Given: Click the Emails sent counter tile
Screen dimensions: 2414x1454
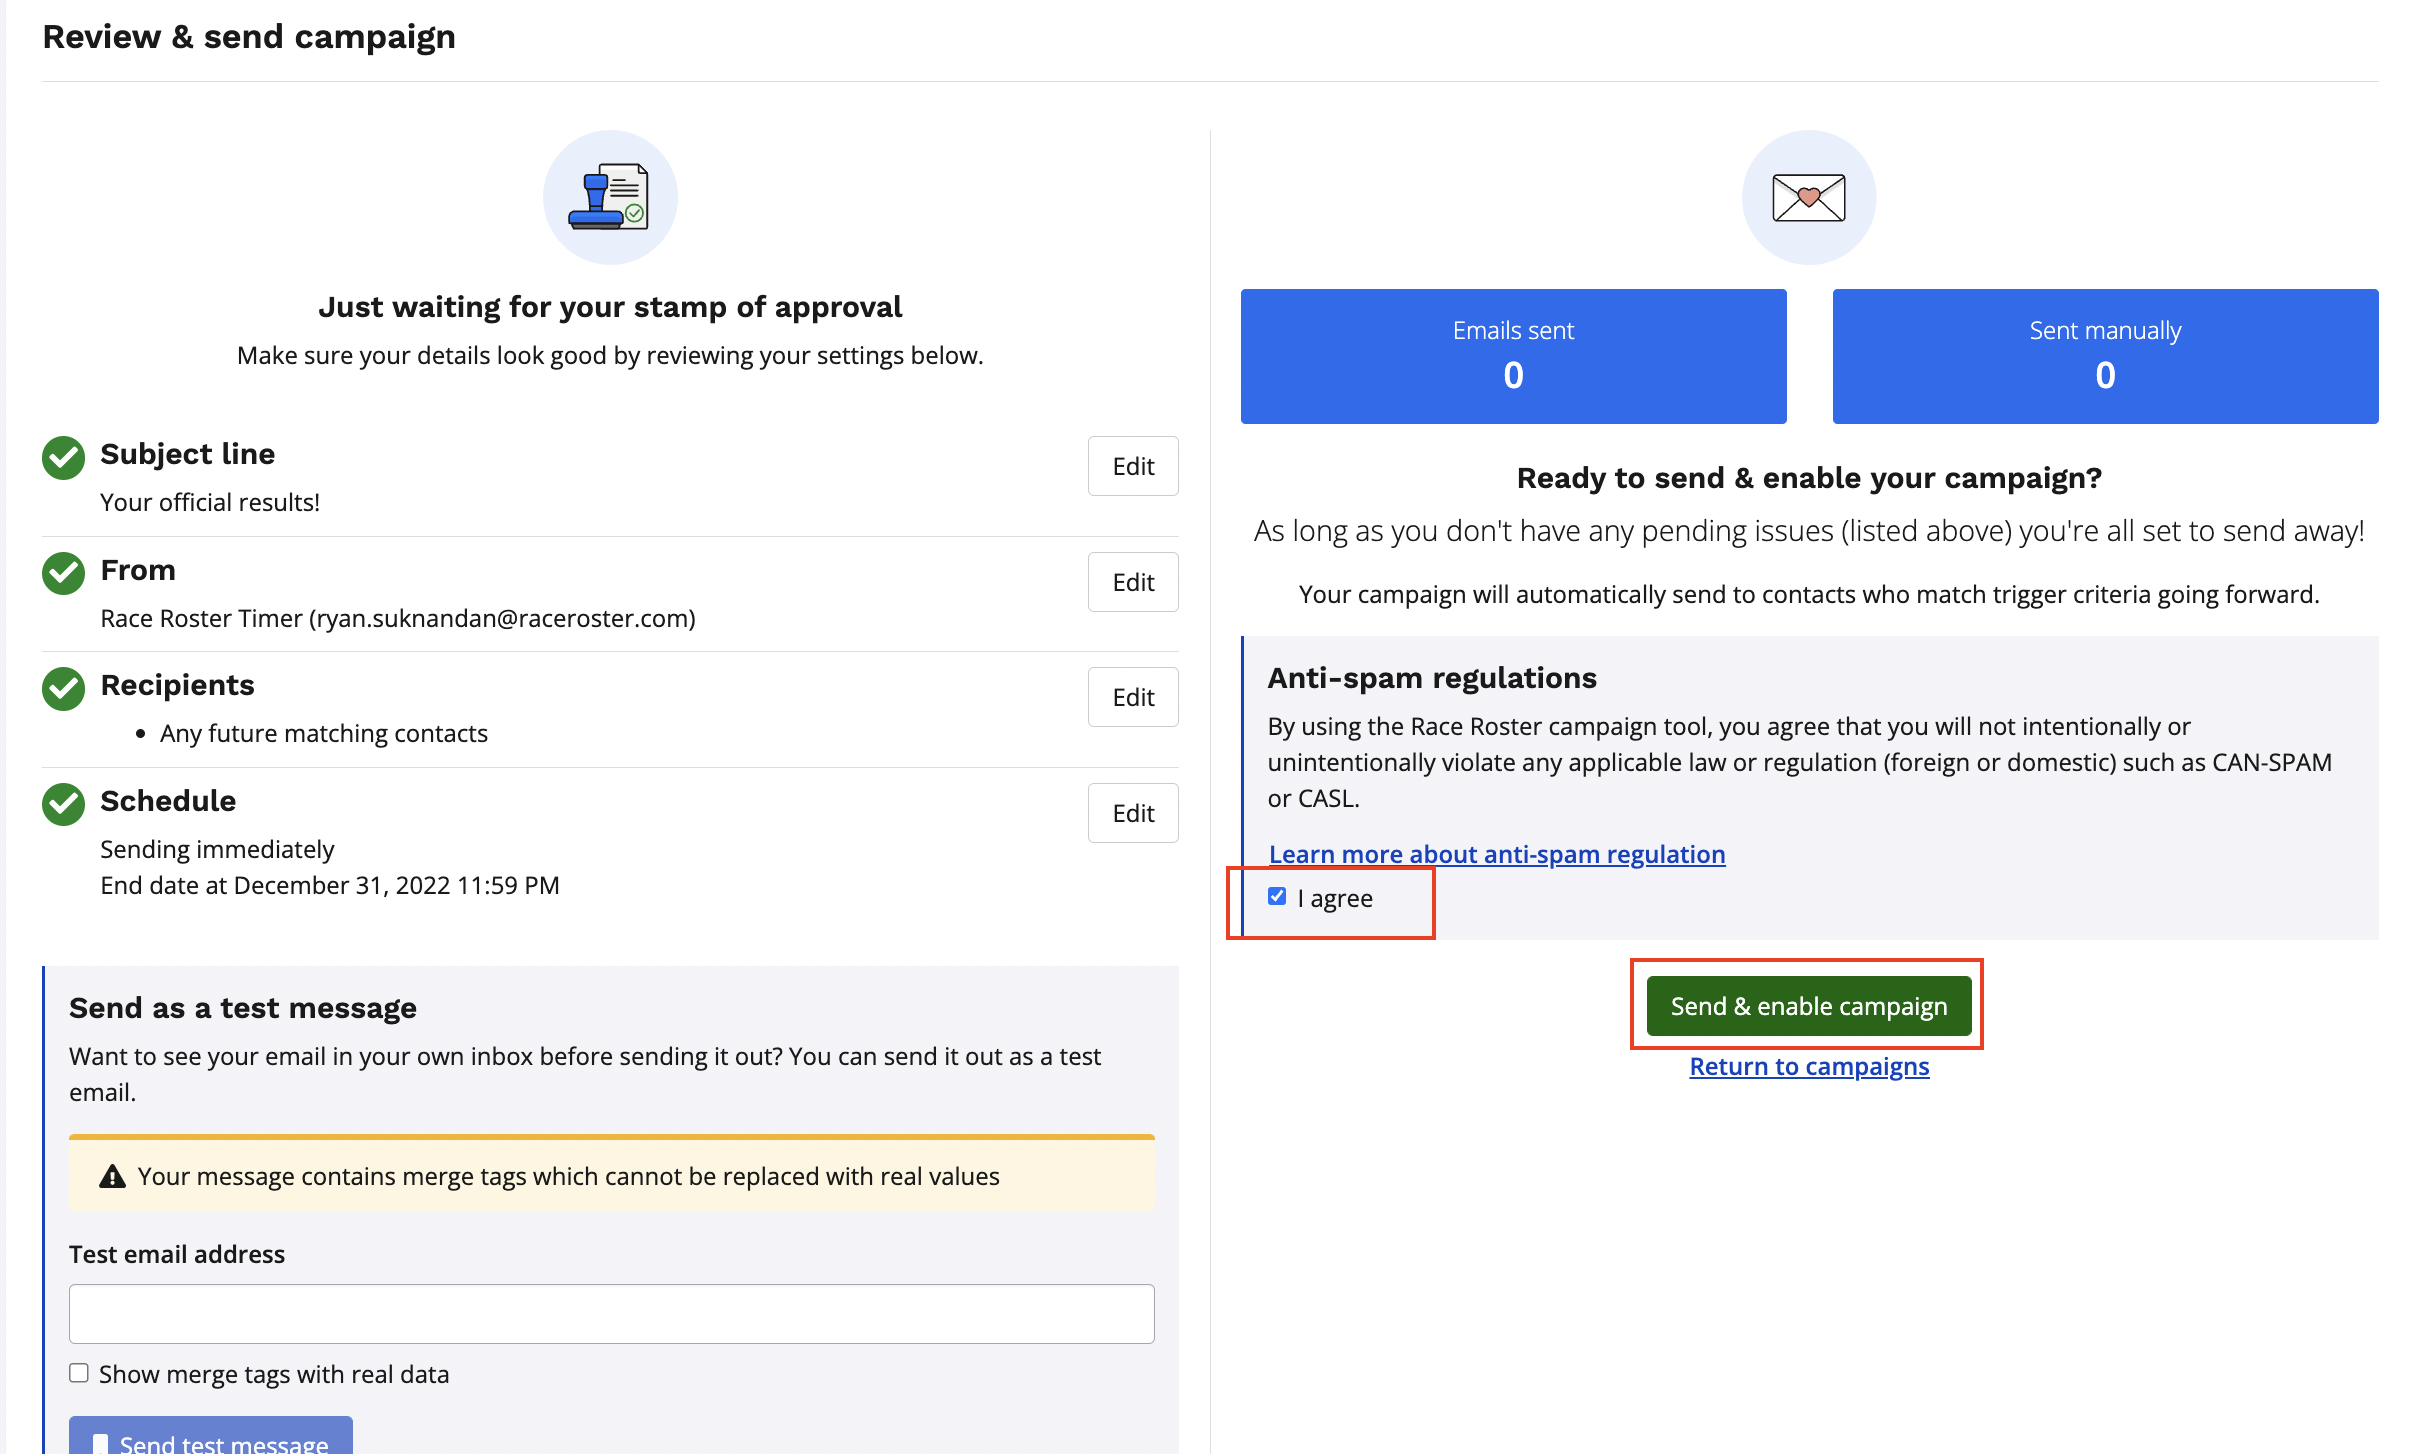Looking at the screenshot, I should click(x=1513, y=356).
